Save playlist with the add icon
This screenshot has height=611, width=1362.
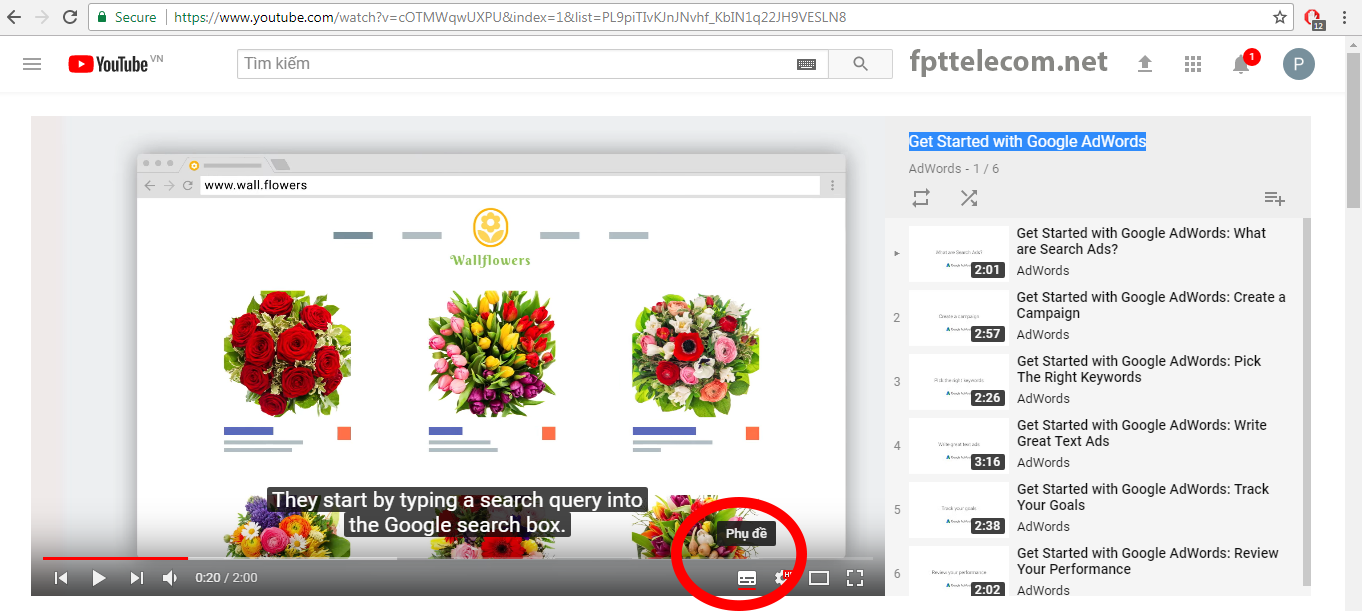[1274, 198]
